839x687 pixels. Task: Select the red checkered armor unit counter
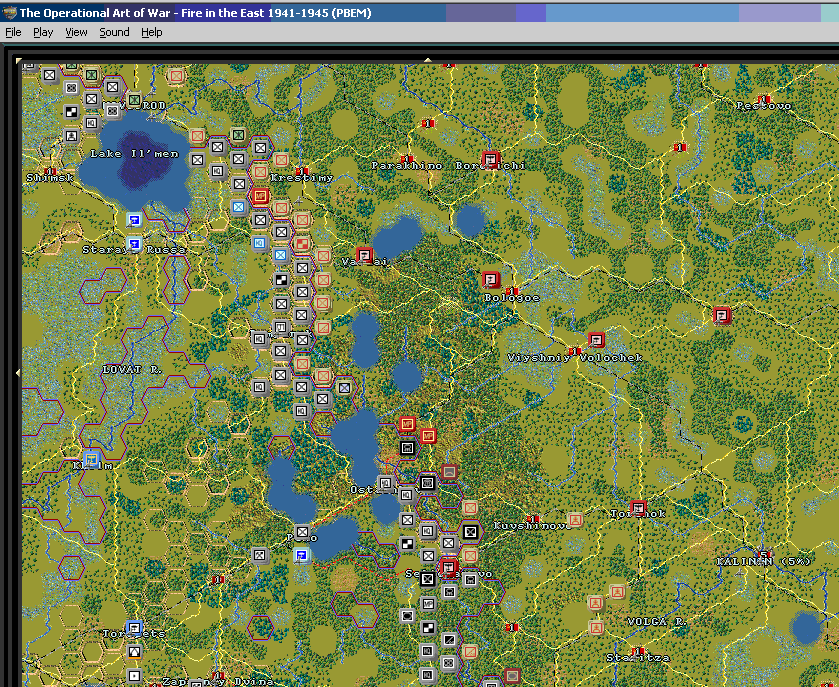(x=302, y=244)
